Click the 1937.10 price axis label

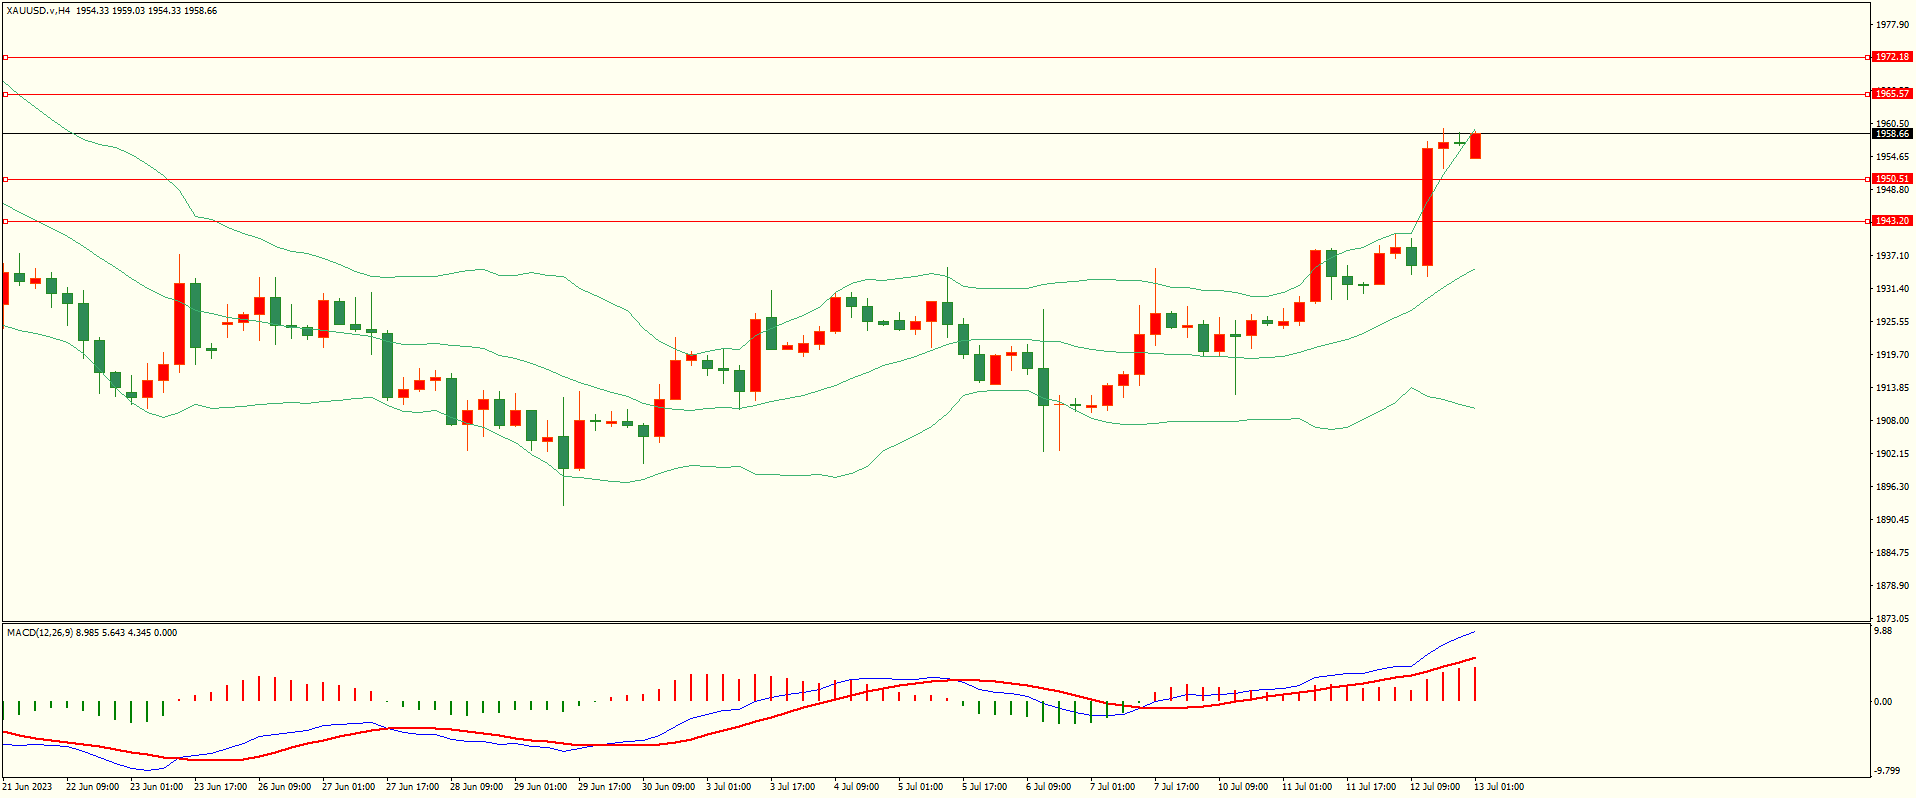pos(1892,256)
